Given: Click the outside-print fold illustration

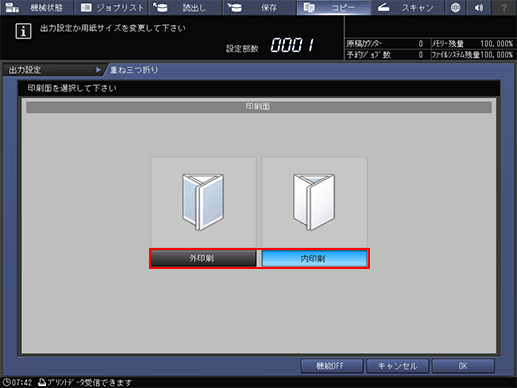Looking at the screenshot, I should (203, 202).
